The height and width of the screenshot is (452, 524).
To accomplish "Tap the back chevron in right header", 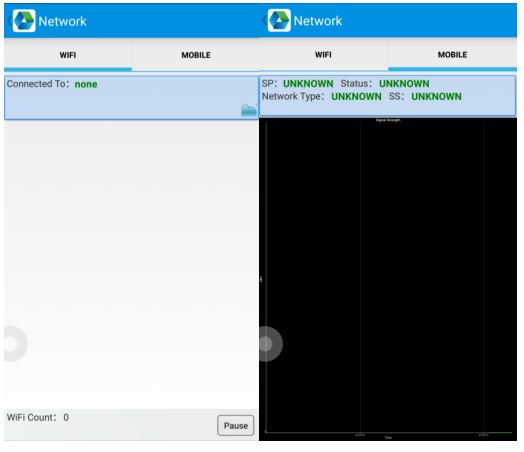I will pyautogui.click(x=264, y=21).
